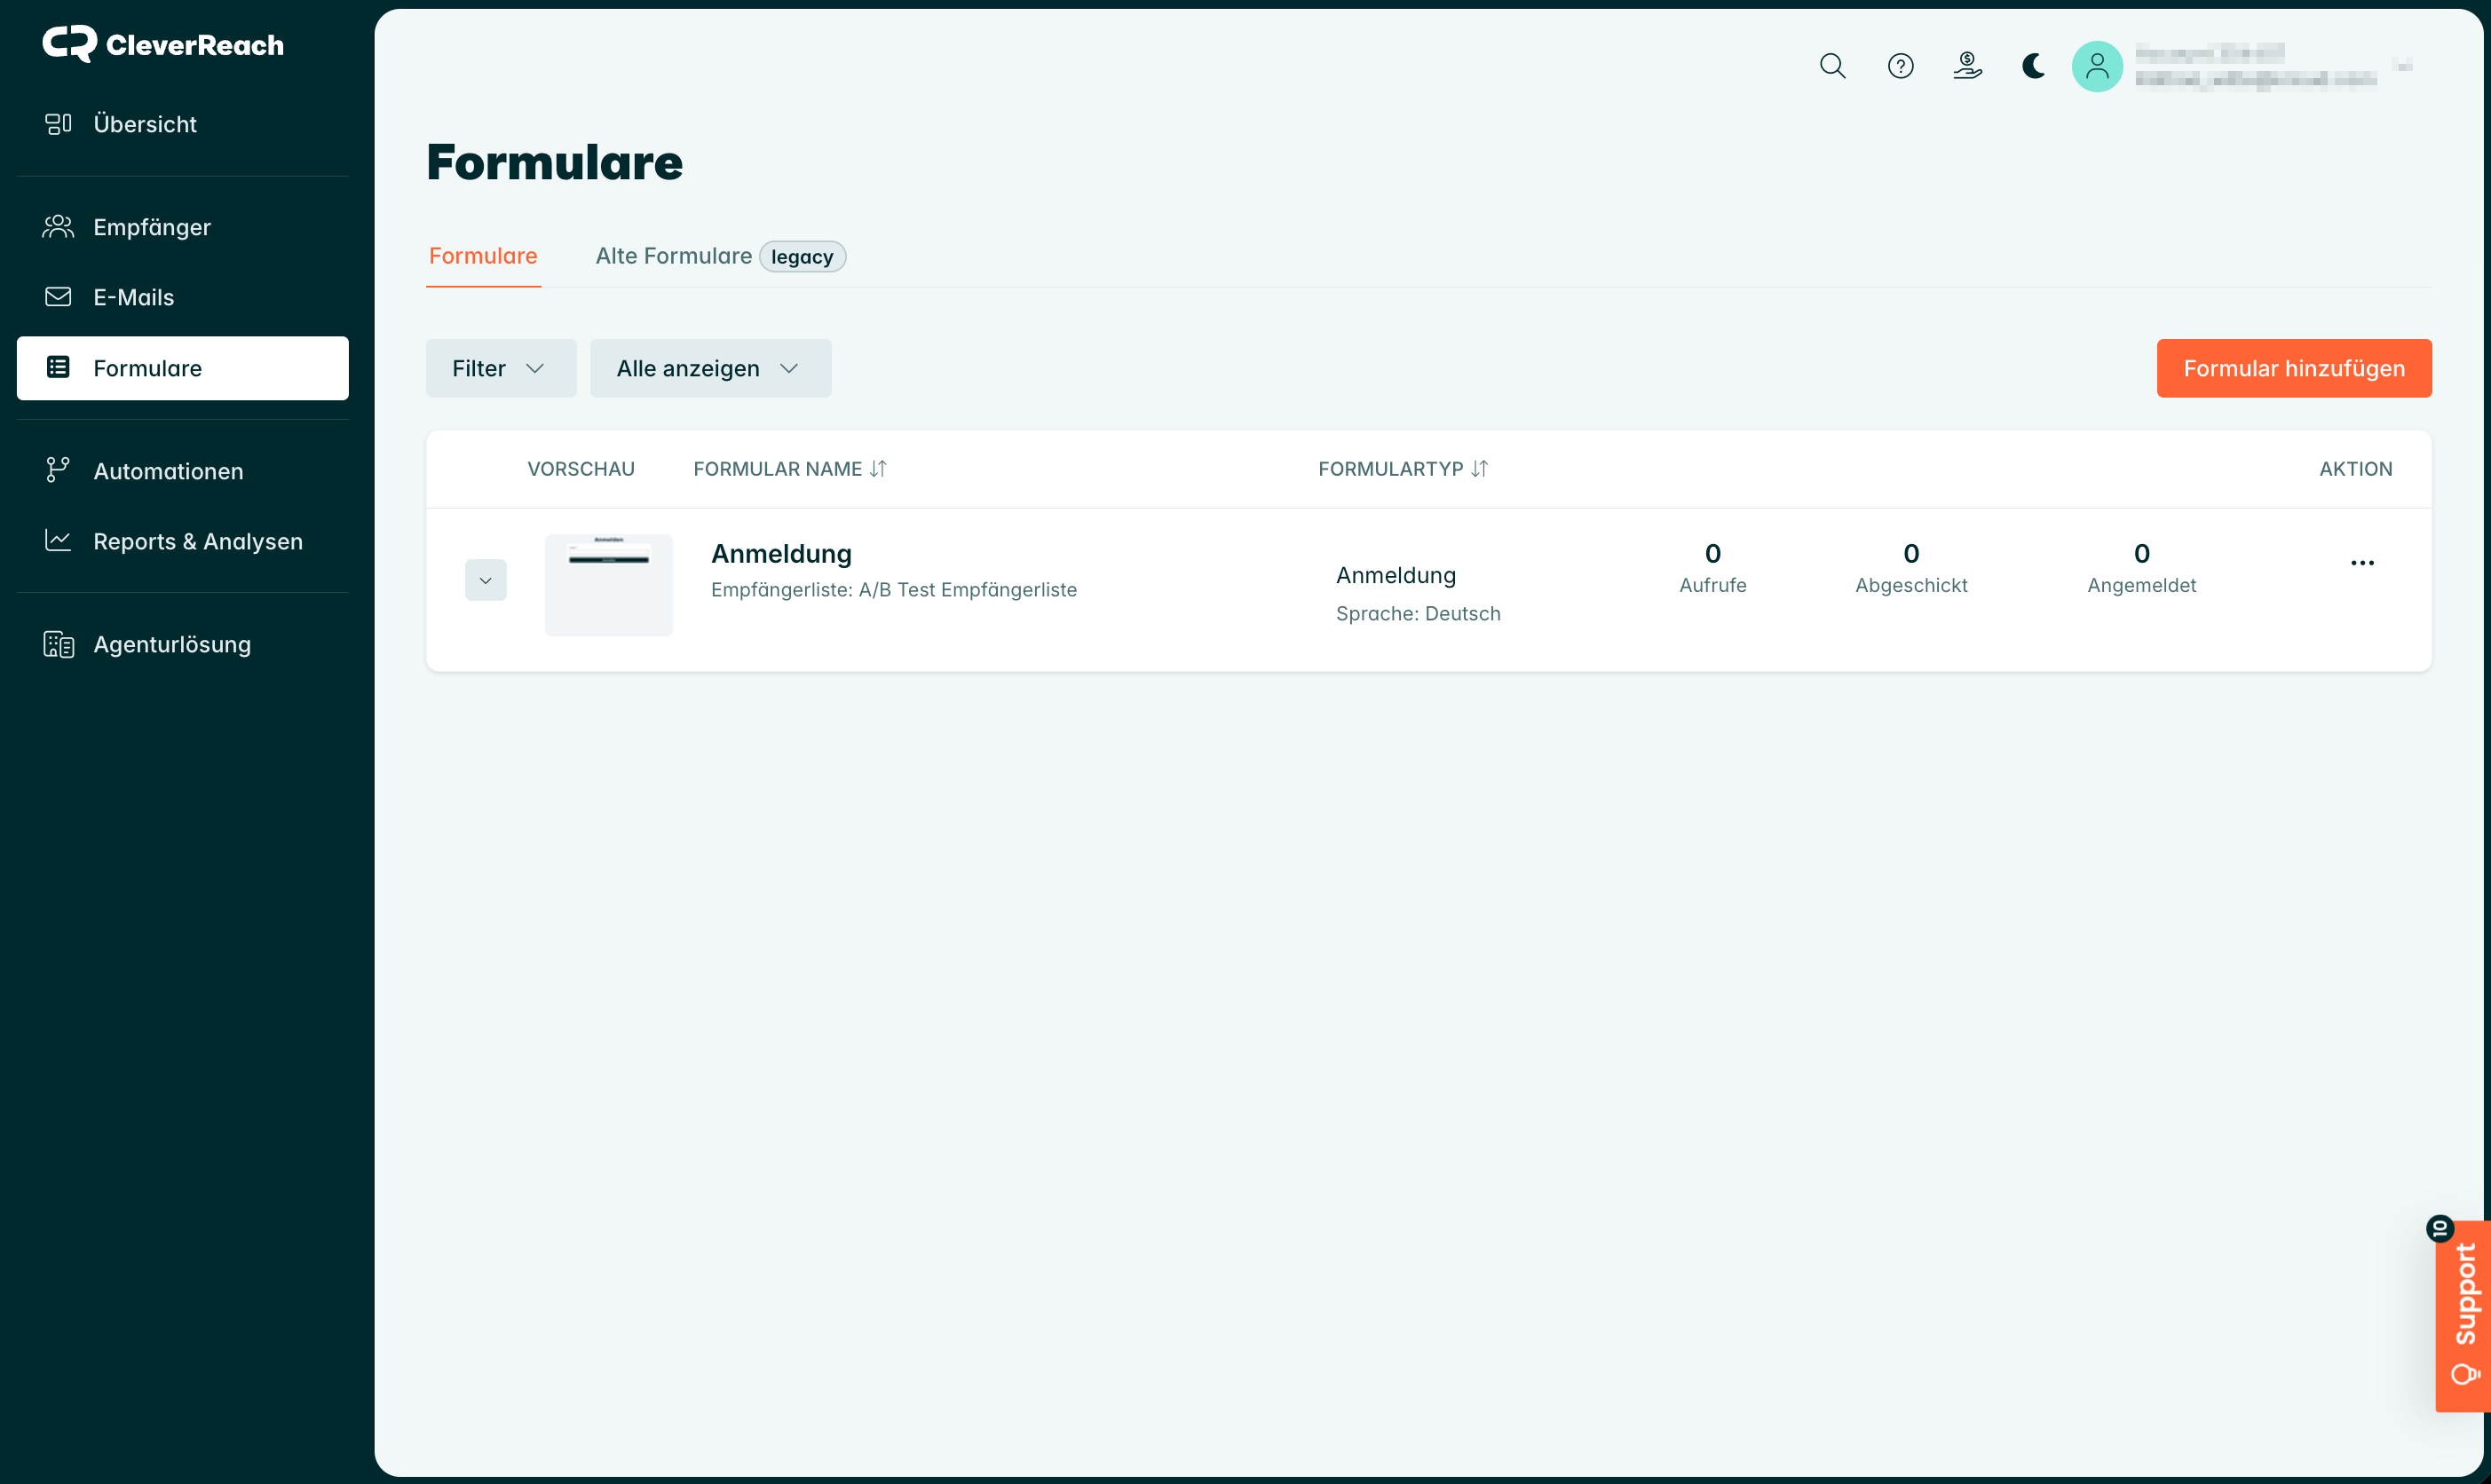Open the Alle anzeigen dropdown
This screenshot has width=2491, height=1484.
coord(710,368)
